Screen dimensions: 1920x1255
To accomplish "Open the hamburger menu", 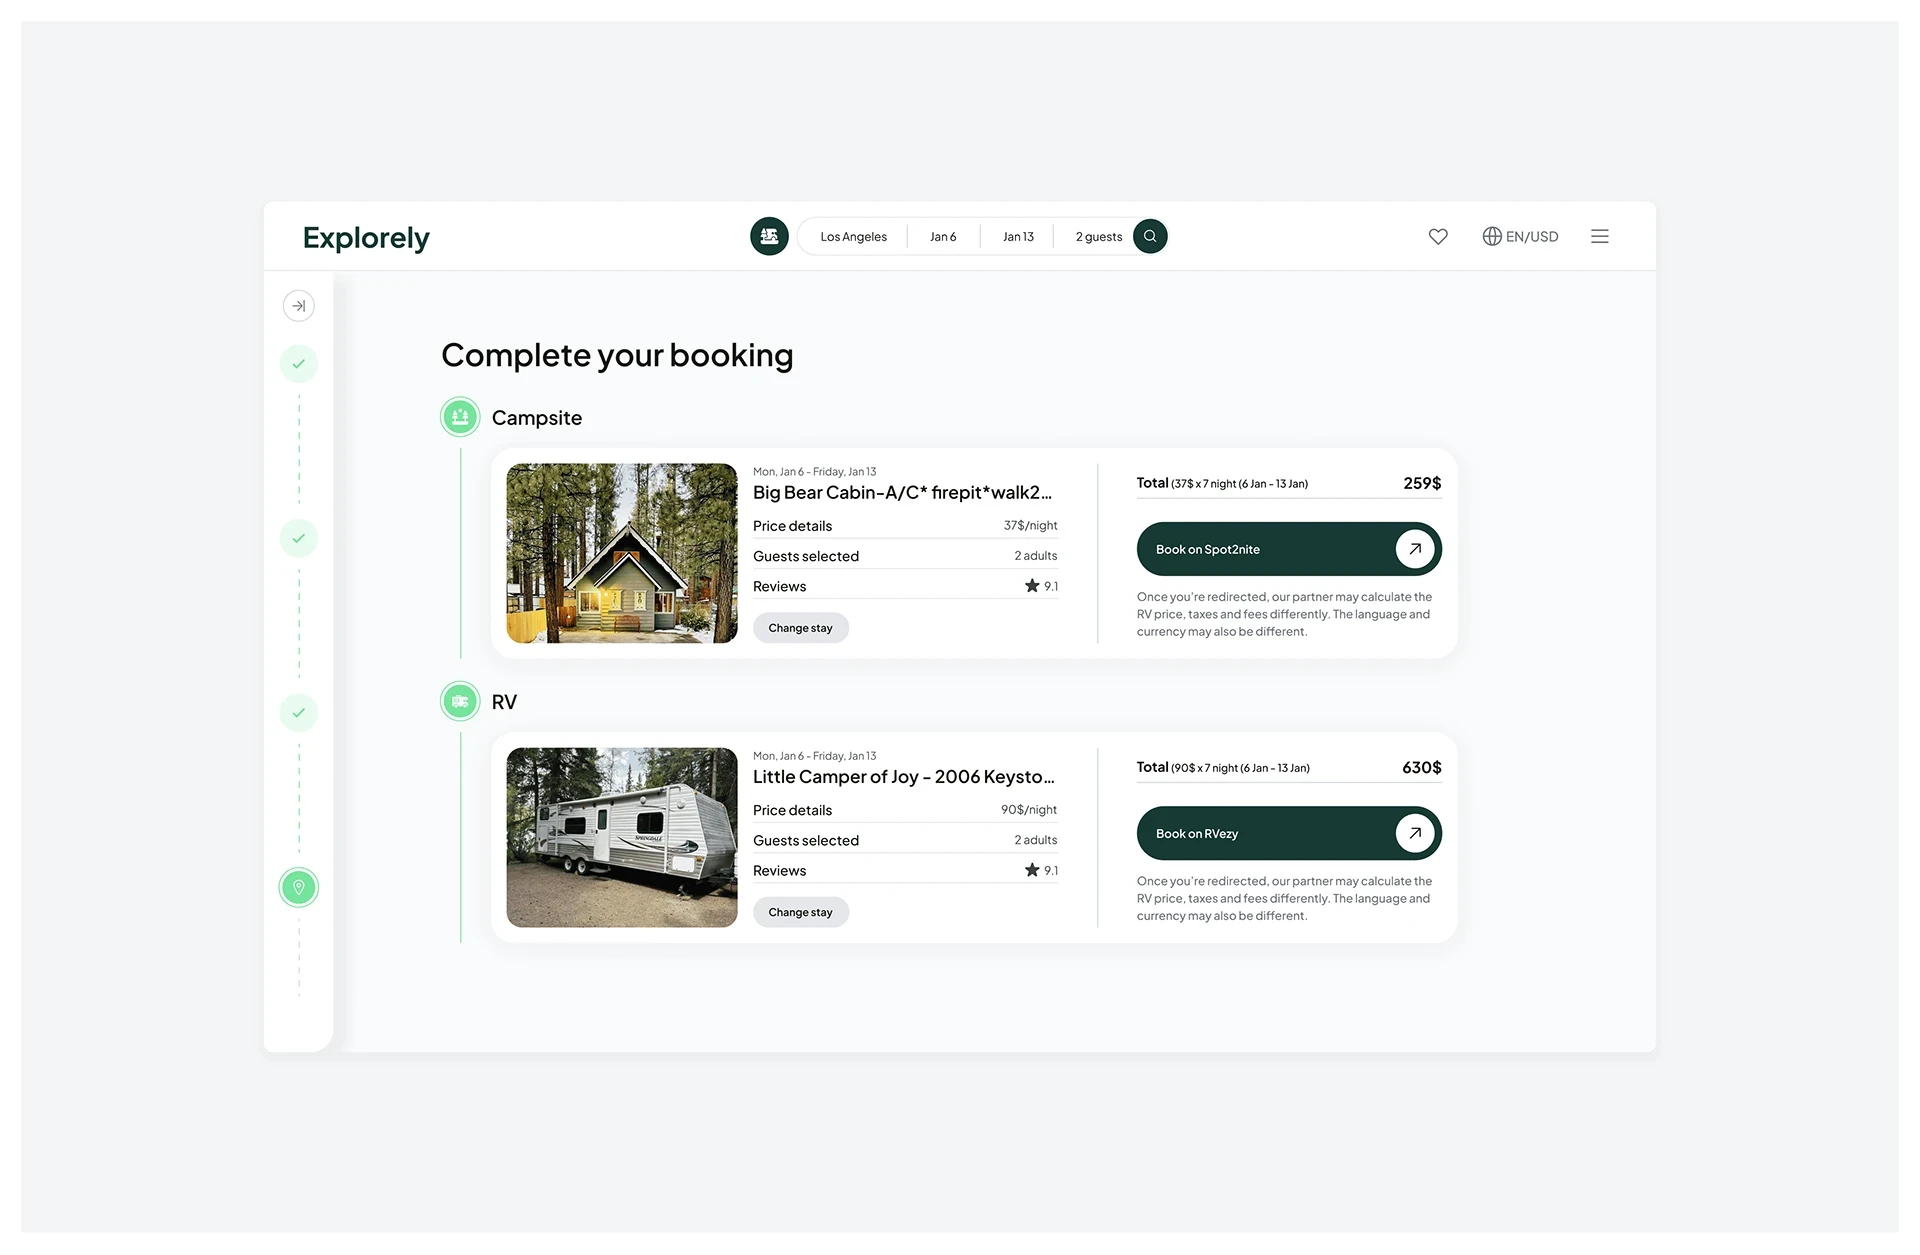I will [1600, 236].
